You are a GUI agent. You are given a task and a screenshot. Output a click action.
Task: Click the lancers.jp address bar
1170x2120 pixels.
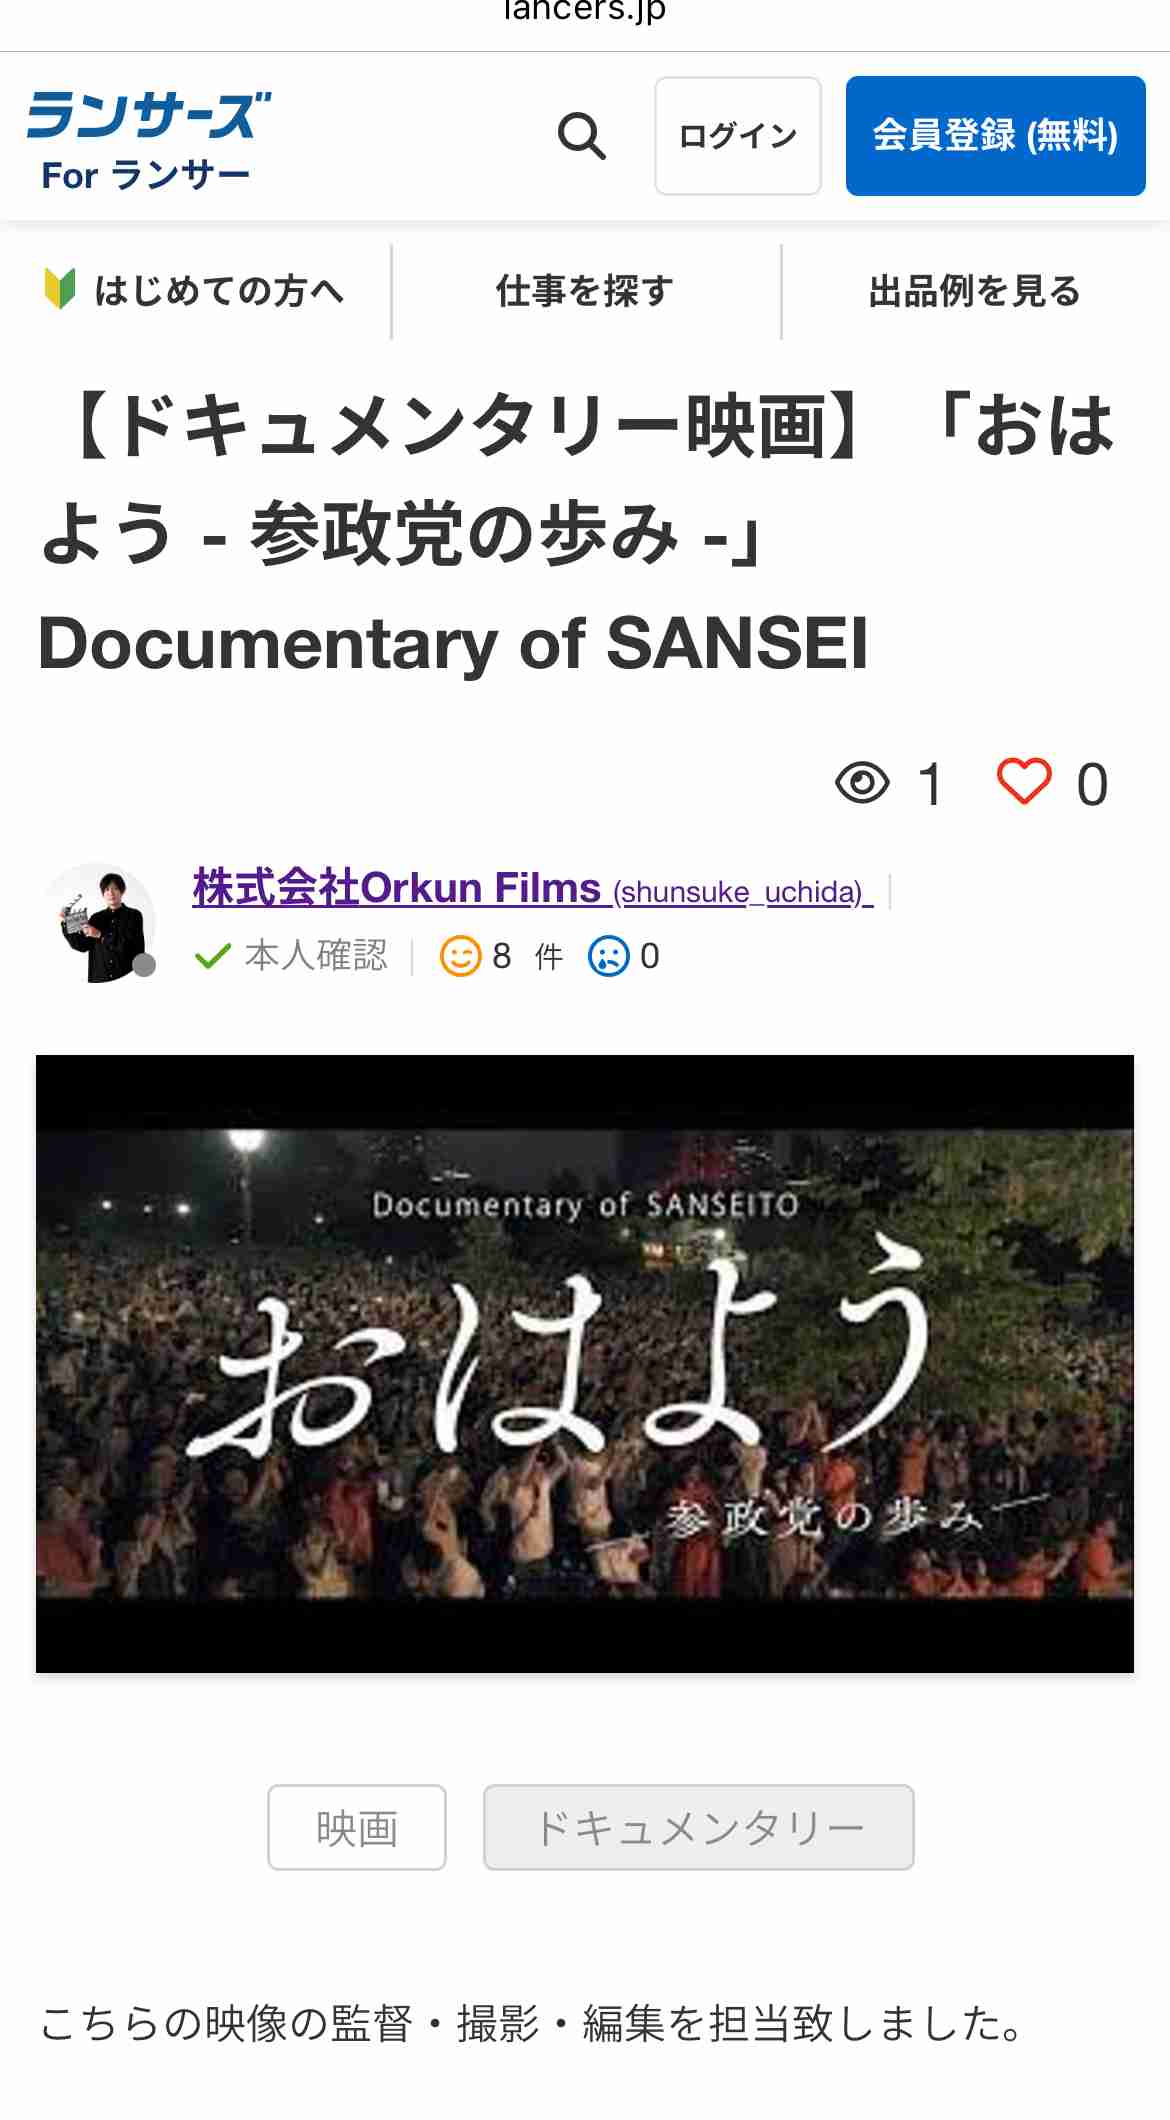pos(585,12)
